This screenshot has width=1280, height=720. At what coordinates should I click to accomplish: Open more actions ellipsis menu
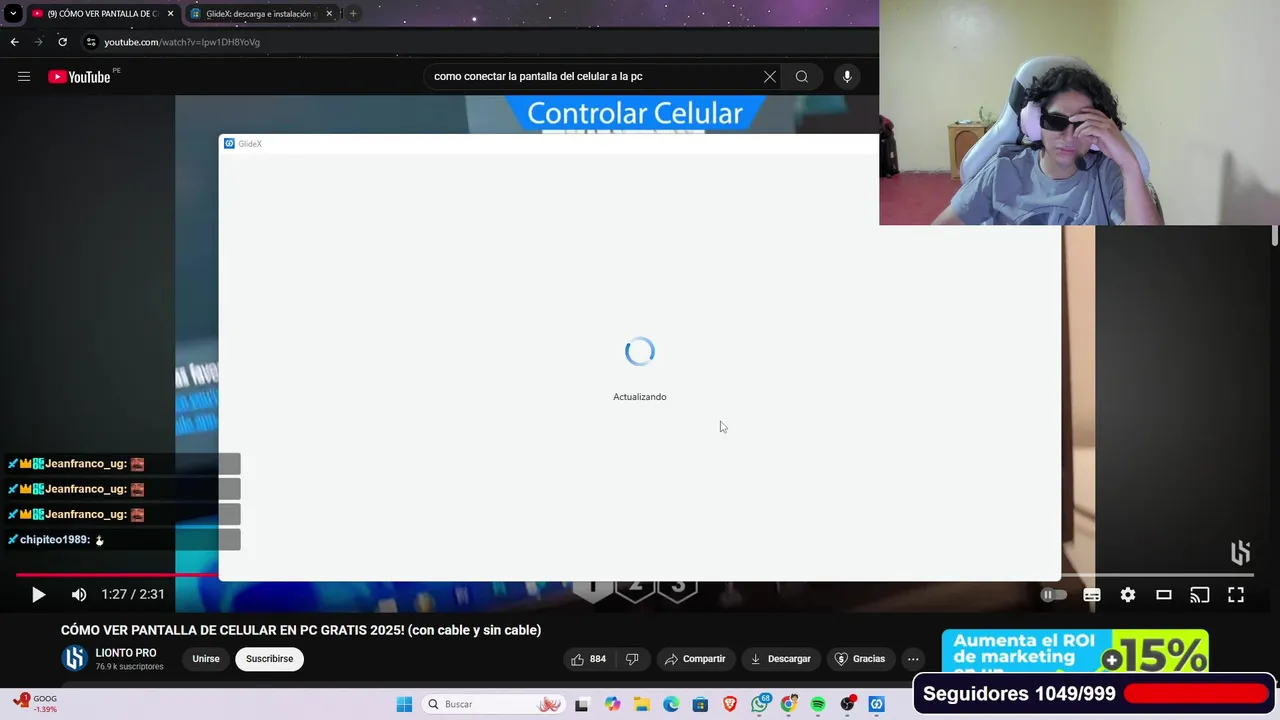pyautogui.click(x=913, y=659)
